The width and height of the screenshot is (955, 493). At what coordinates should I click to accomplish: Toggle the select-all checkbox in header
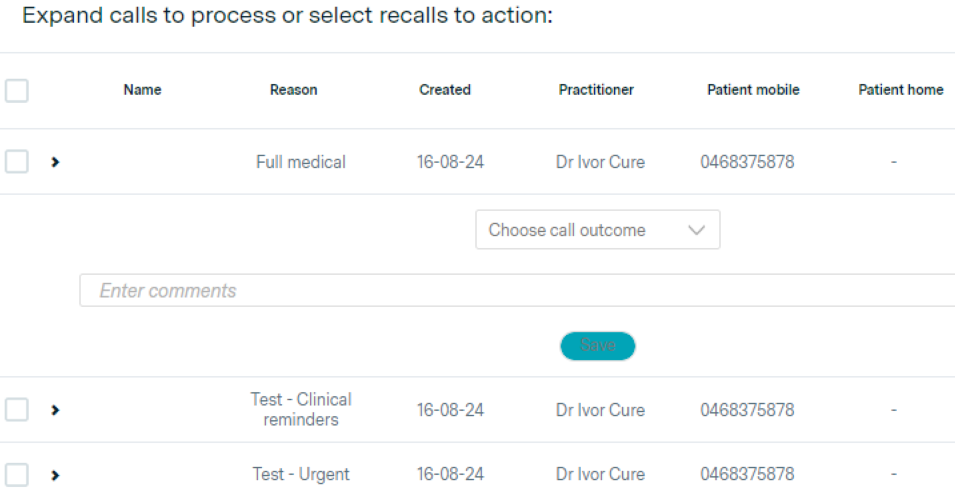tap(16, 90)
